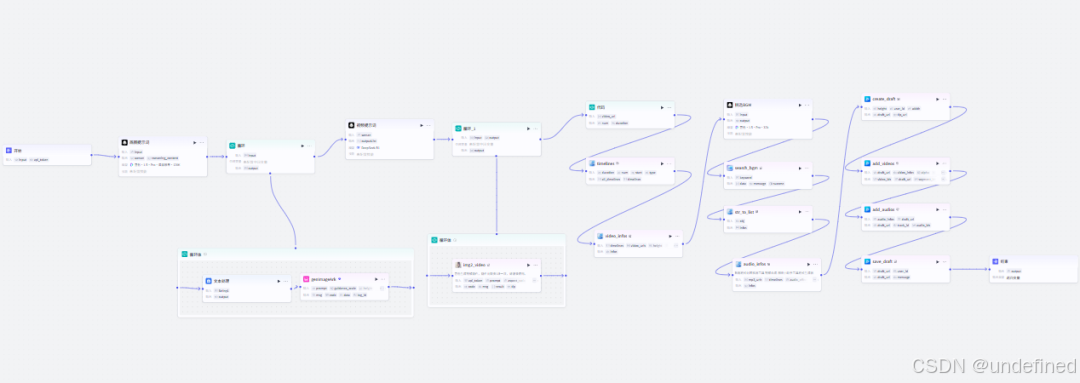This screenshot has width=1080, height=383.
Task: Open the add_videos node more-options menu
Action: 944,164
